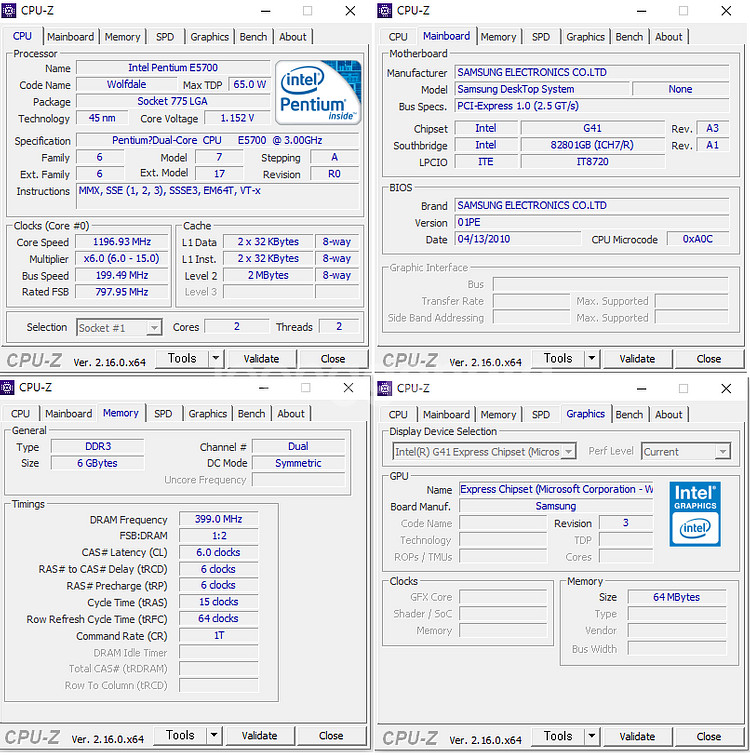The width and height of the screenshot is (750, 755).
Task: Click the 64 clocks row refresh cycle value
Action: pyautogui.click(x=219, y=619)
